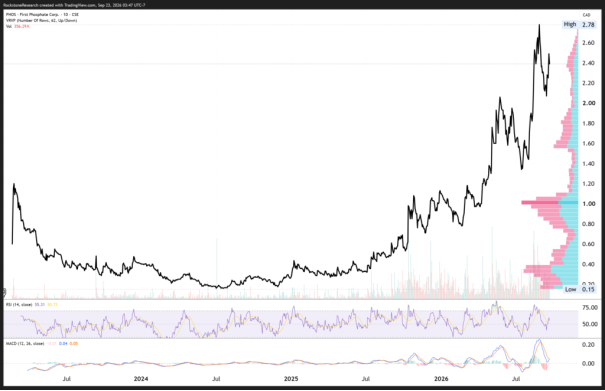Click the 0.40 price axis label
The width and height of the screenshot is (605, 391).
[x=588, y=264]
